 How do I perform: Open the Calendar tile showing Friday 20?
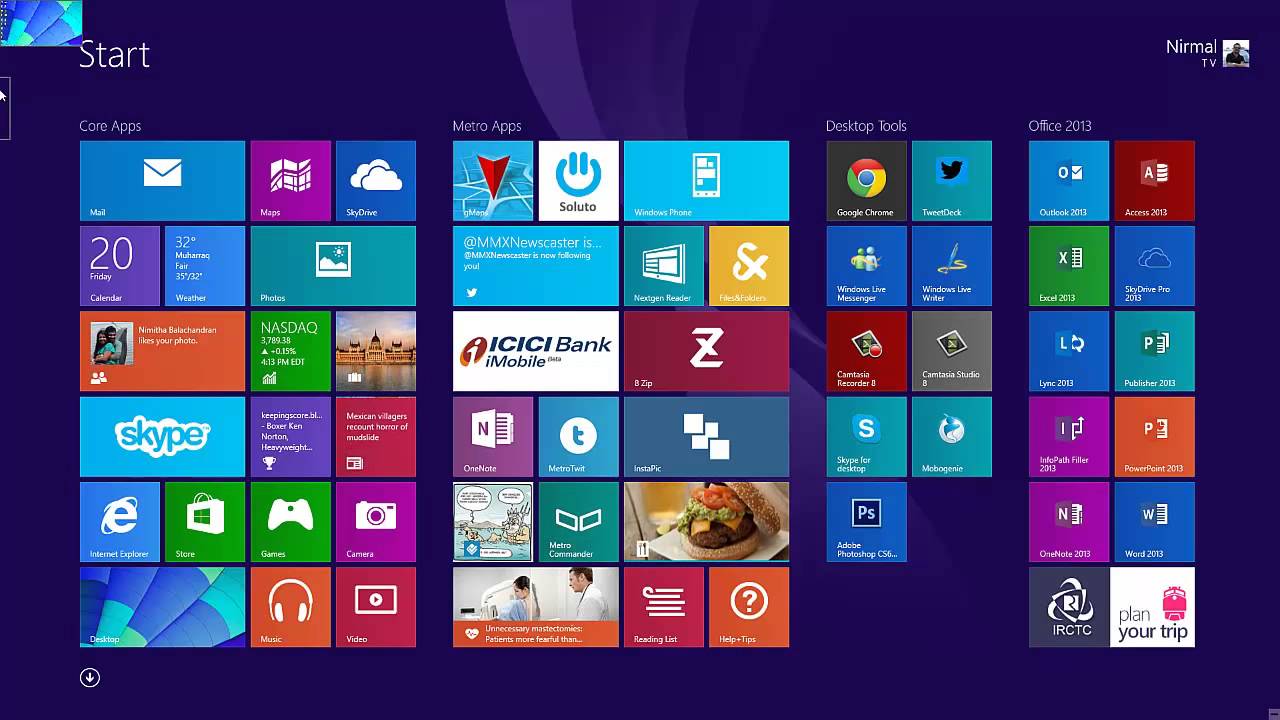(119, 266)
